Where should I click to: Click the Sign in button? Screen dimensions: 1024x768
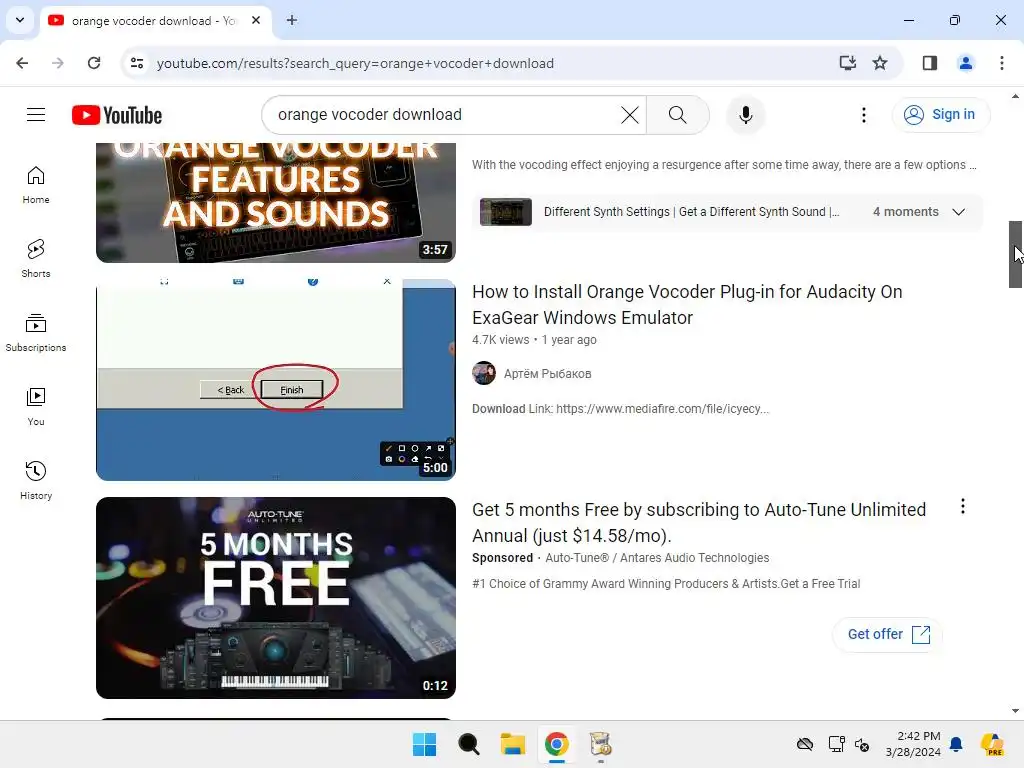tap(940, 115)
